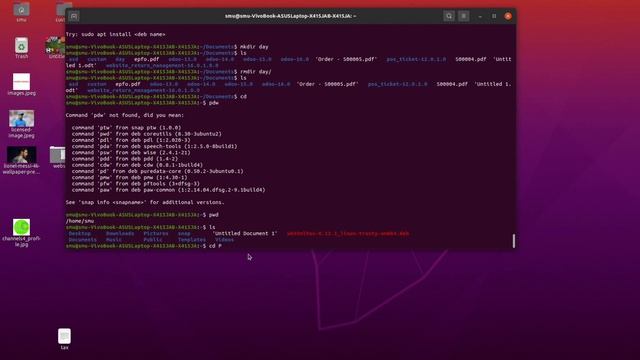Select the images.jpeg desktop file

pos(21,84)
